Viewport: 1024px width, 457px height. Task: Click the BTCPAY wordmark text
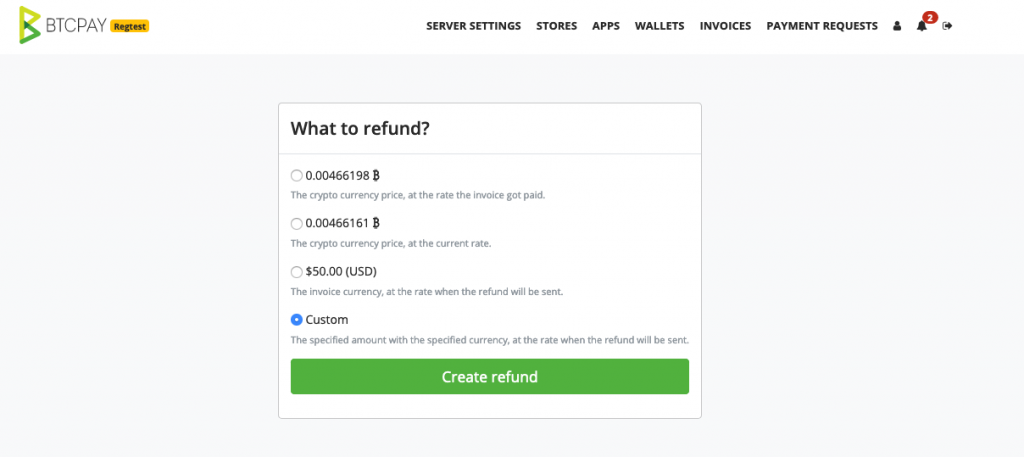coord(76,25)
